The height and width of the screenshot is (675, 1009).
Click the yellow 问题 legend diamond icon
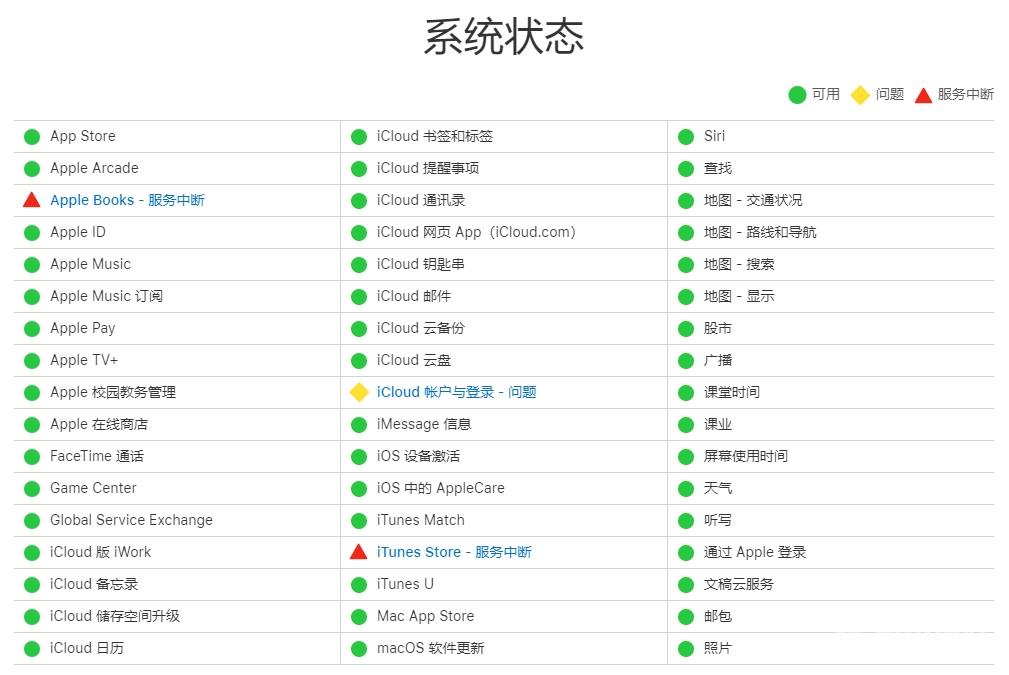point(860,95)
